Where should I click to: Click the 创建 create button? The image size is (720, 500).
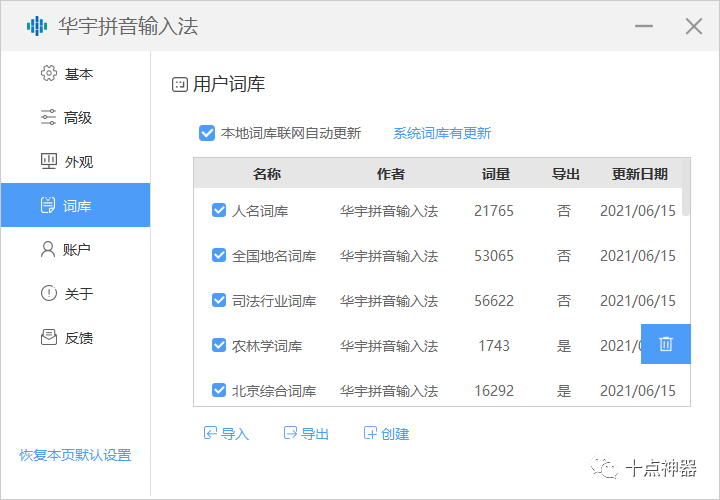[386, 433]
